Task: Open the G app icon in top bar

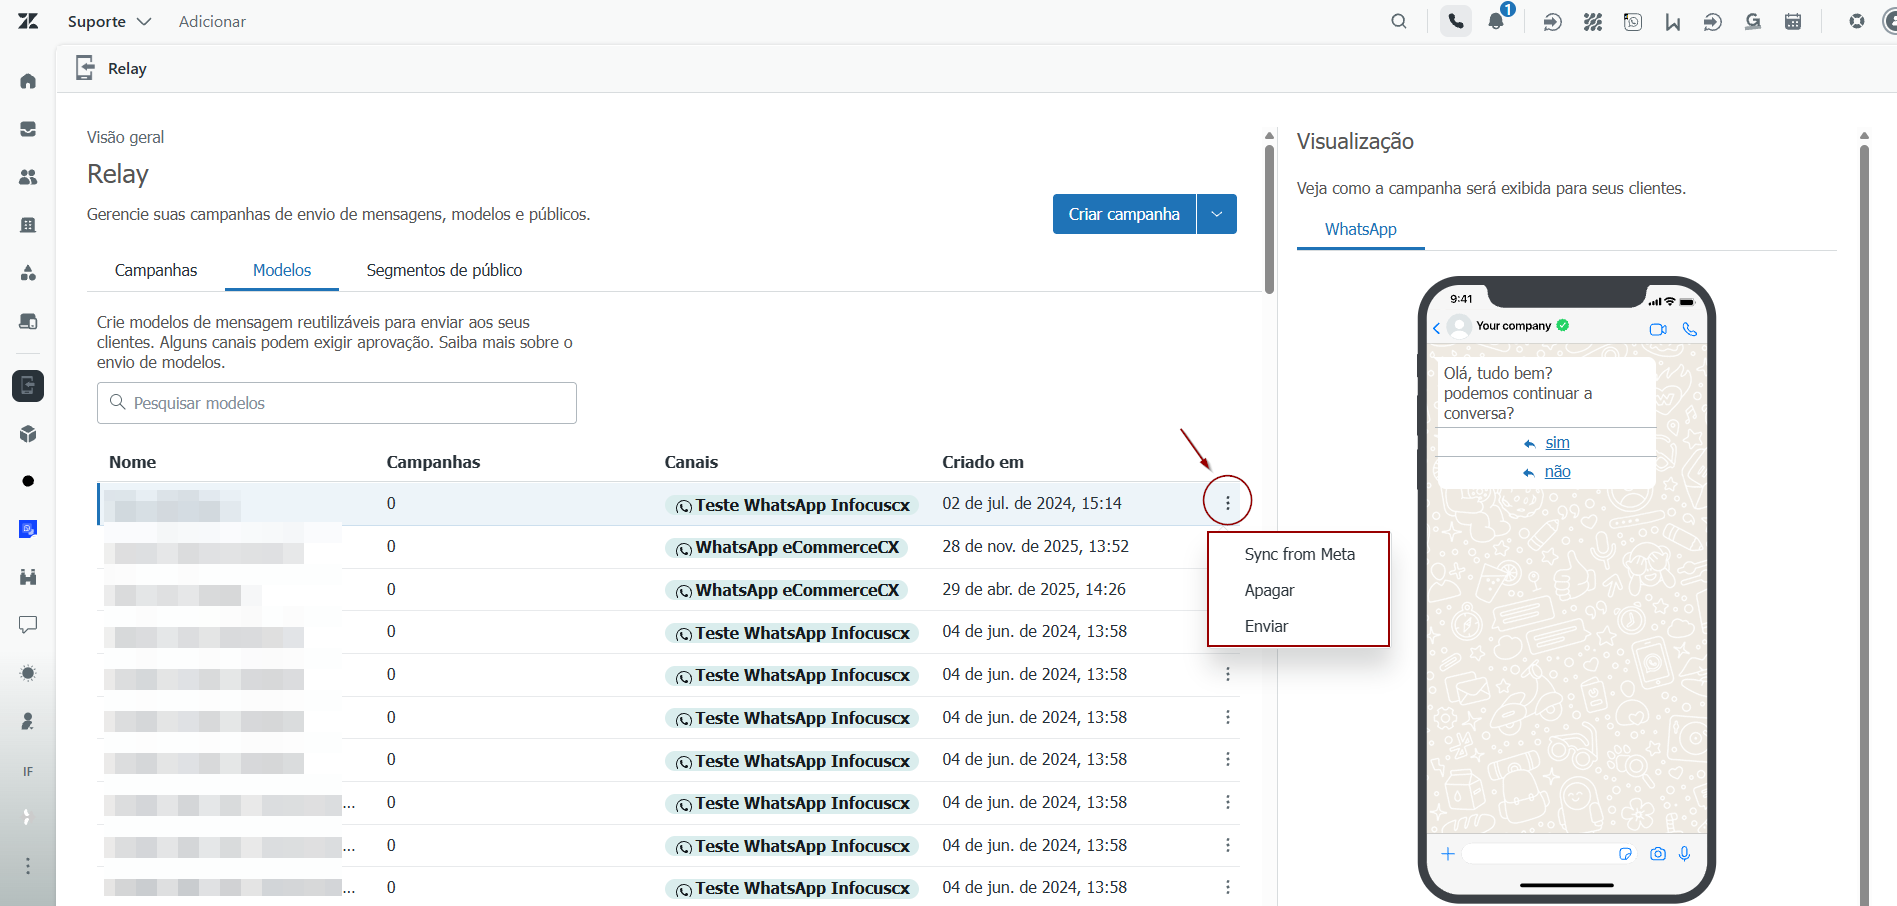Action: 1753,21
